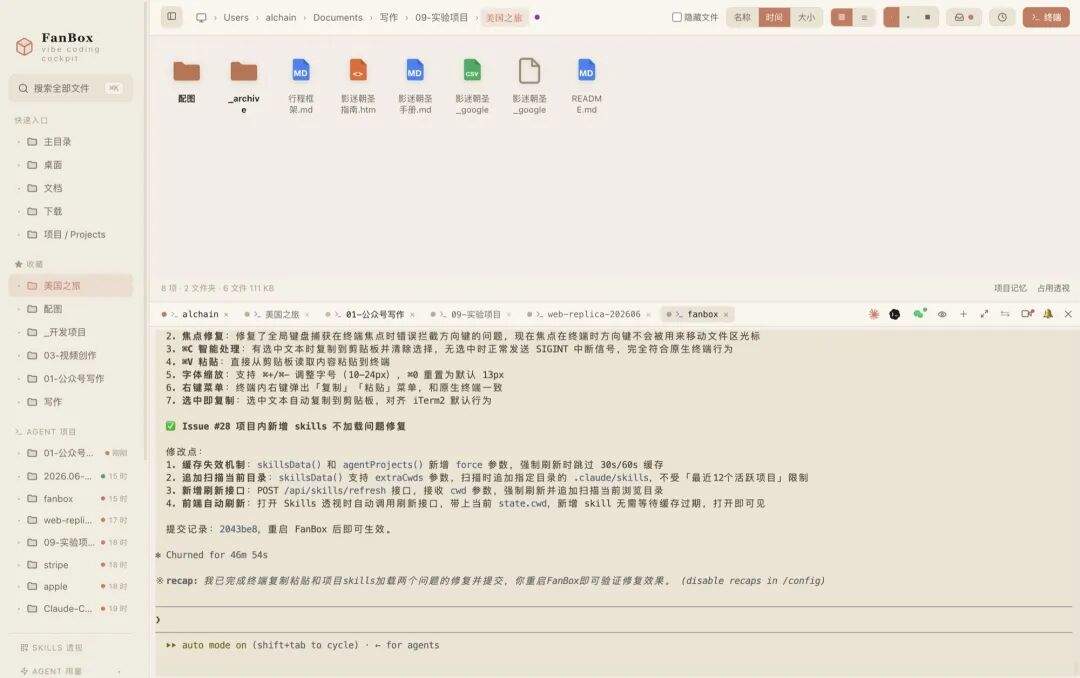Viewport: 1080px width, 678px height.
Task: Select the largest icon size
Action: tap(928, 17)
